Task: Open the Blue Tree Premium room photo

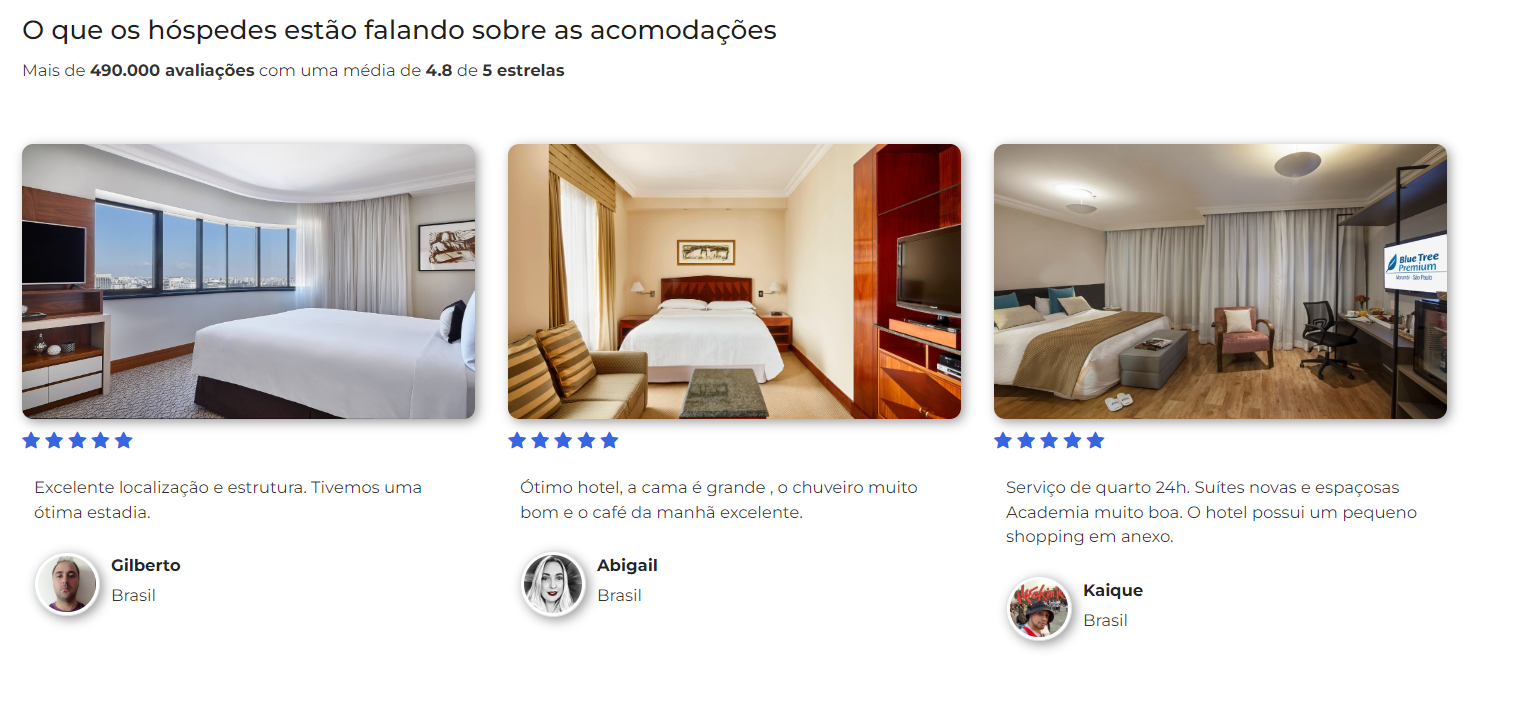Action: 1220,281
